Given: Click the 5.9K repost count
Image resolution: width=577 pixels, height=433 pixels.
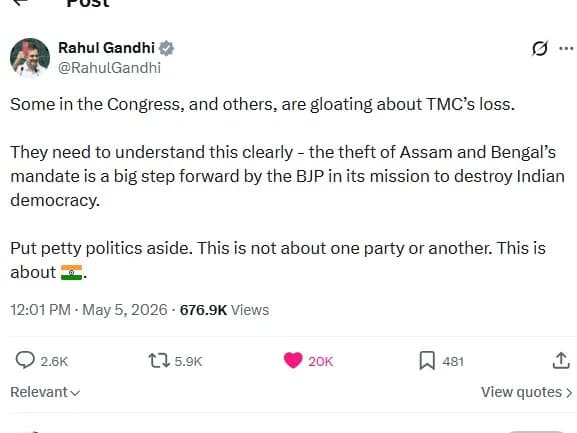Looking at the screenshot, I should pos(188,362).
